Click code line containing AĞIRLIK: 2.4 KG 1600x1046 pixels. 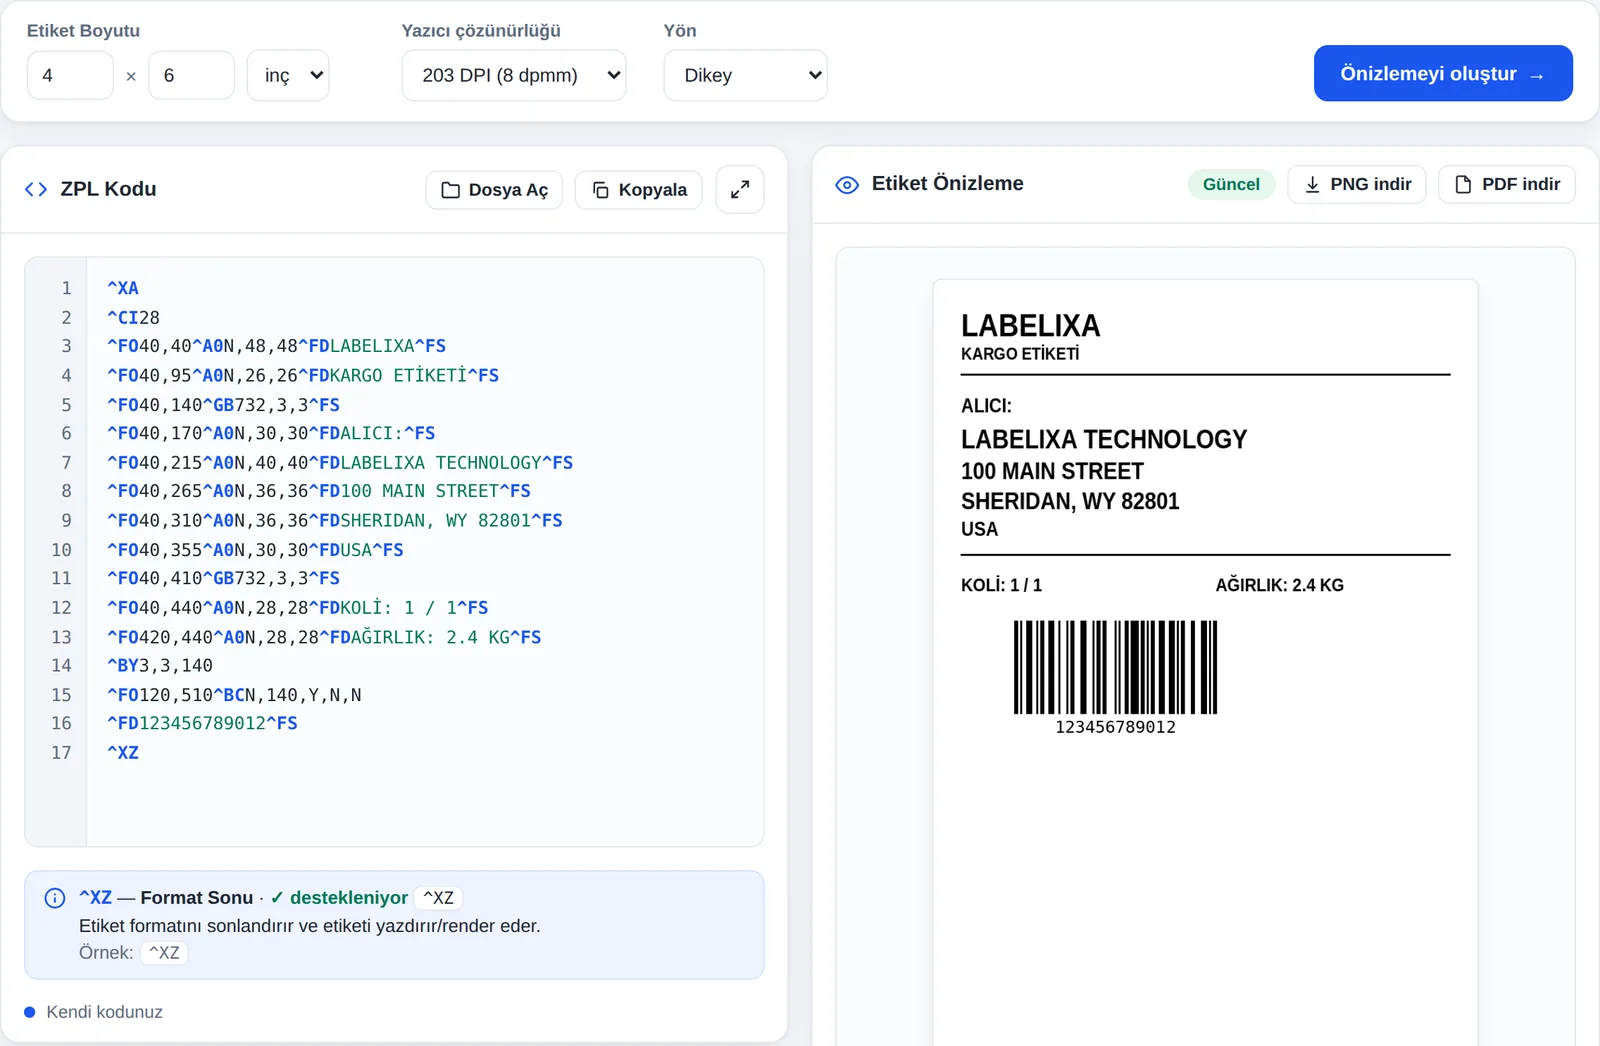pos(324,636)
